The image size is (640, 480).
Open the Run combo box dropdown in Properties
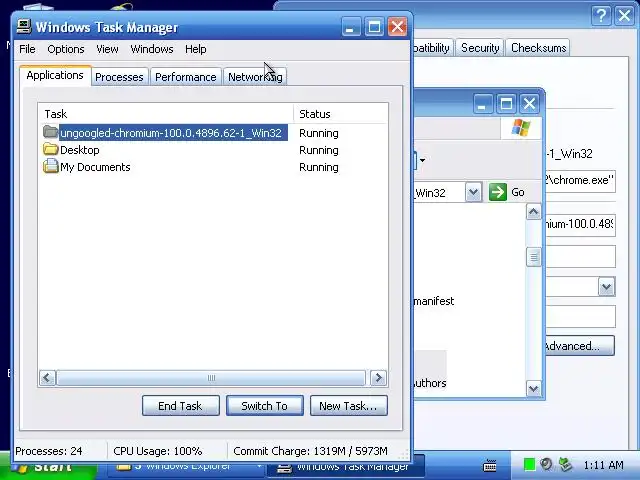(607, 287)
